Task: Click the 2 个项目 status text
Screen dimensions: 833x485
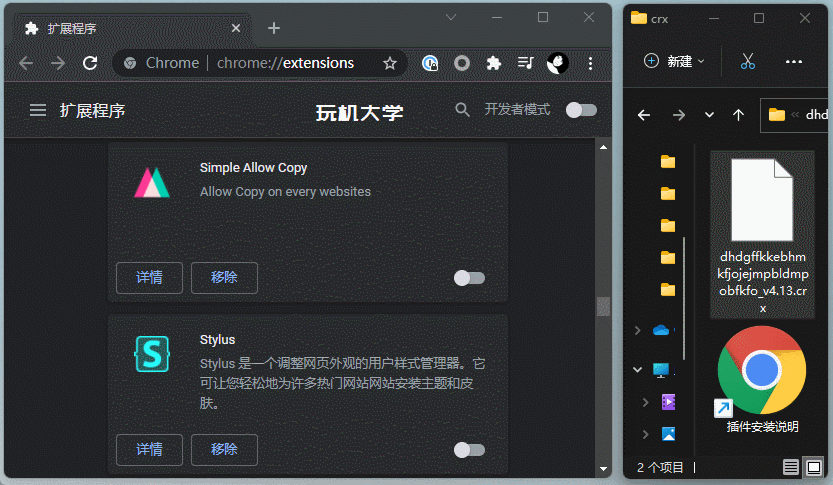Action: coord(660,467)
